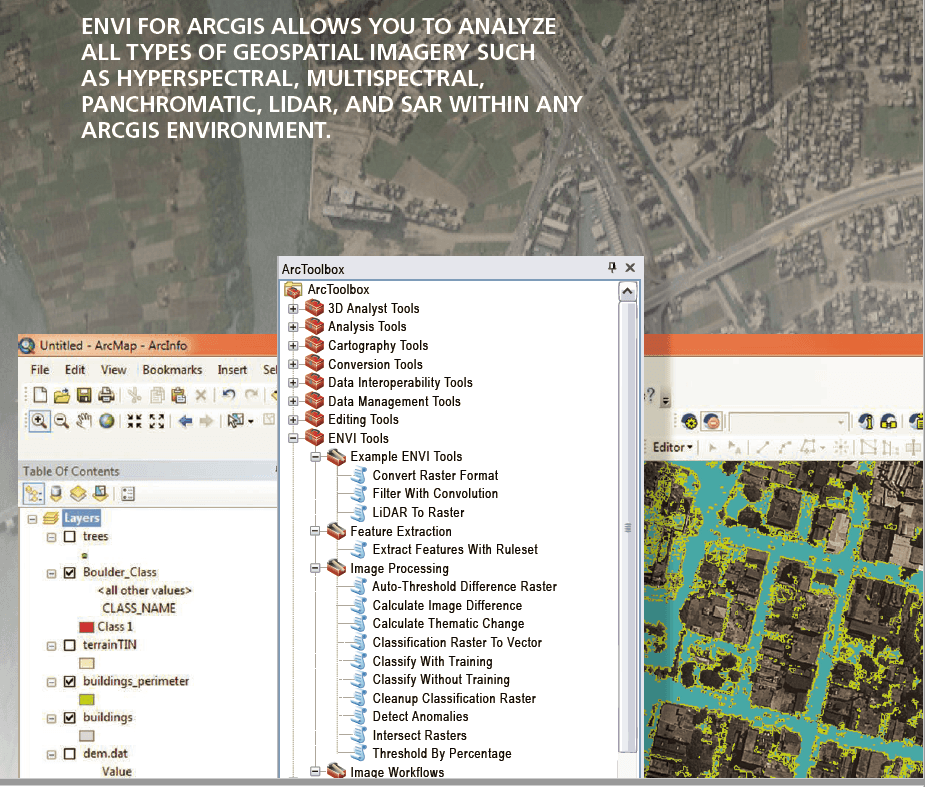Click the Fixed Zoom In arrows icon
925x787 pixels.
pos(135,421)
